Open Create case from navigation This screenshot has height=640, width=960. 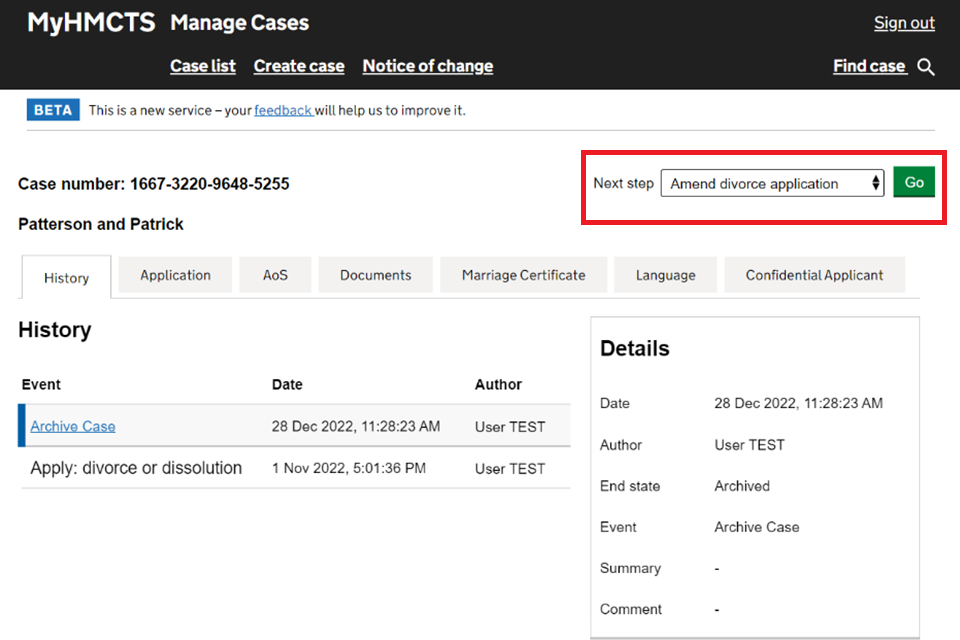pyautogui.click(x=299, y=66)
